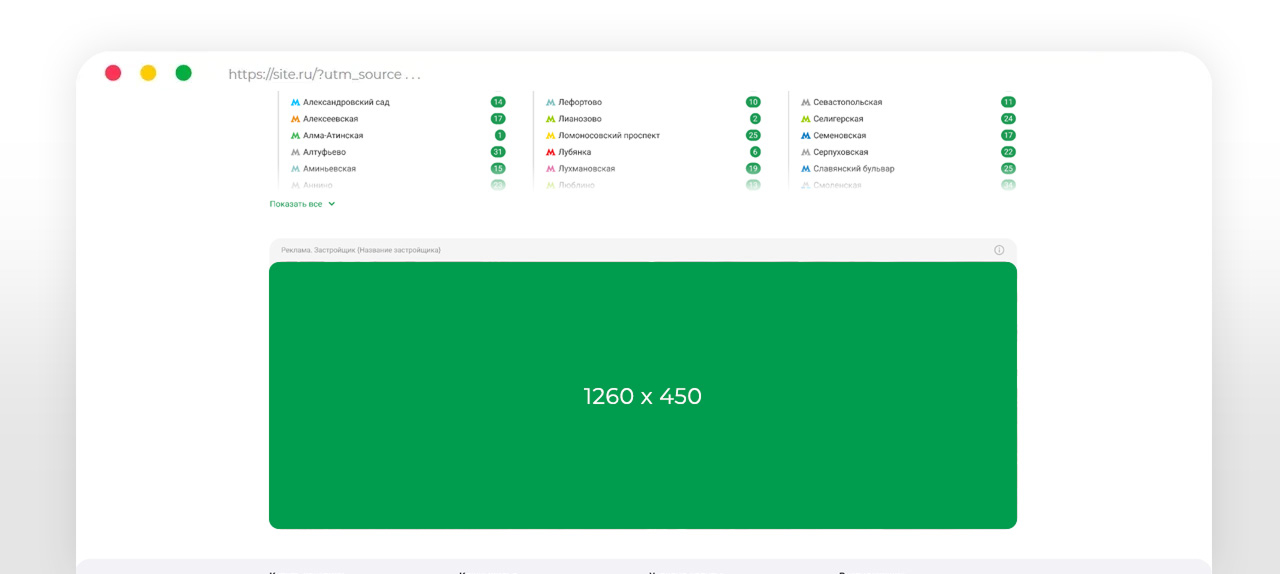Click the count badge 2 for Лианозово
The image size is (1280, 574).
(755, 119)
